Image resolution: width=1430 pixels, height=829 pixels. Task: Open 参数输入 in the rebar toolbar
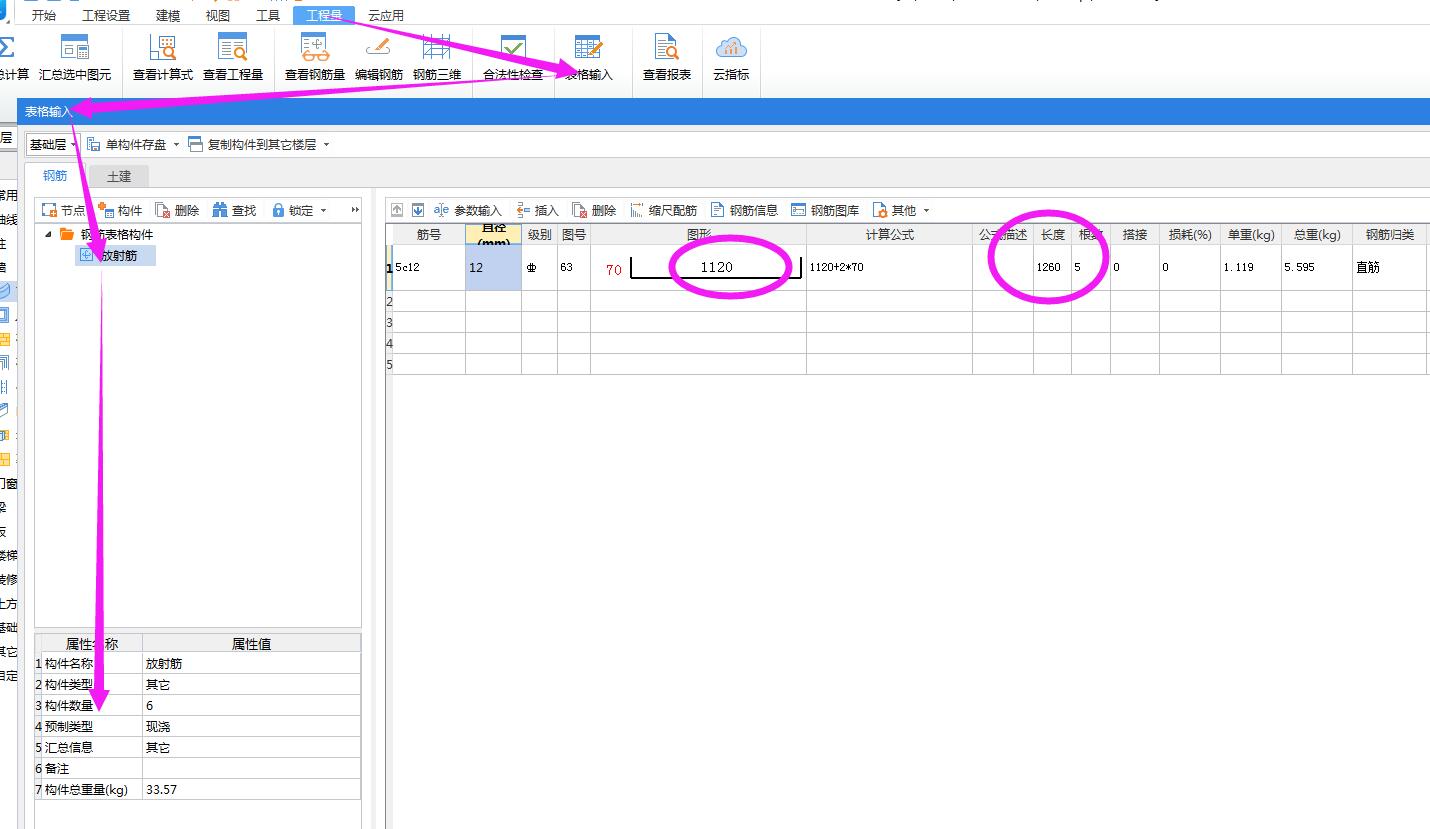467,210
